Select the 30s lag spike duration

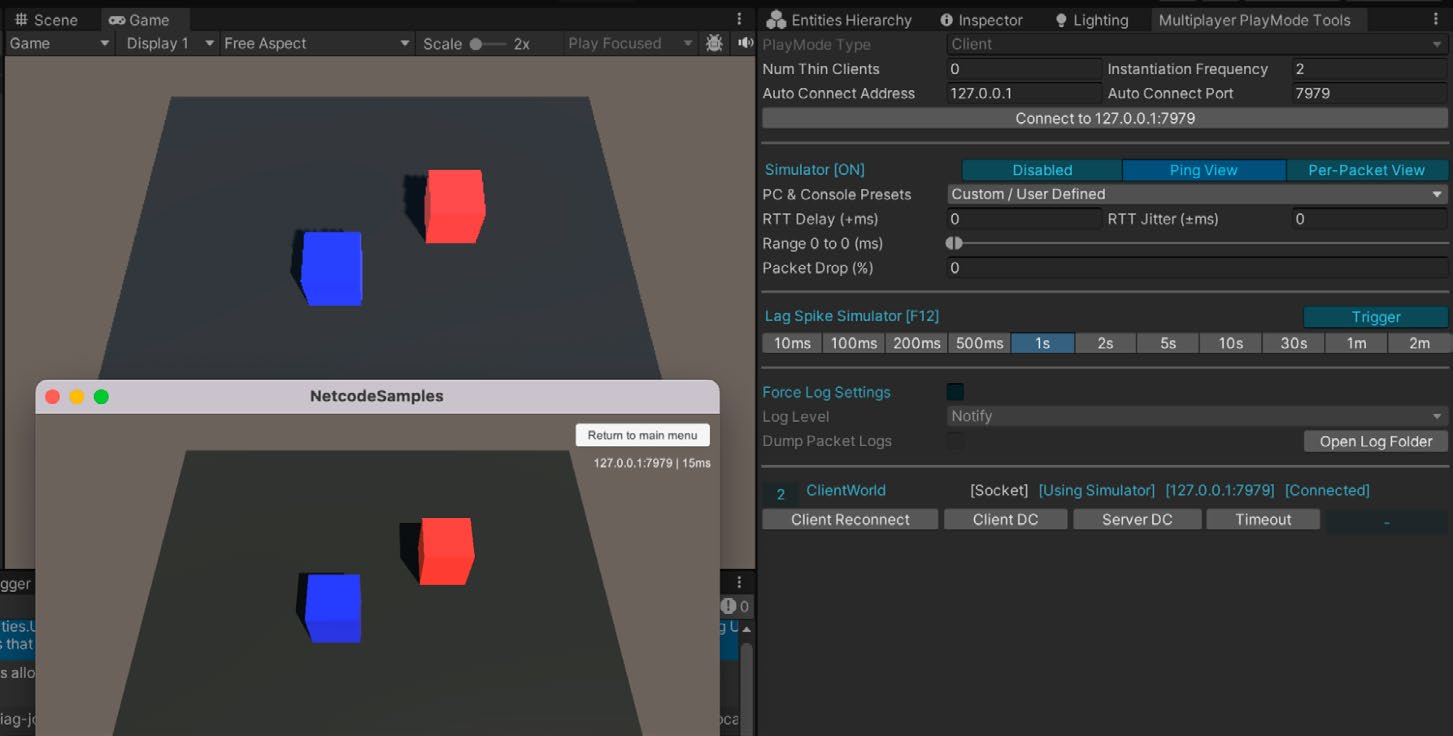(x=1294, y=343)
